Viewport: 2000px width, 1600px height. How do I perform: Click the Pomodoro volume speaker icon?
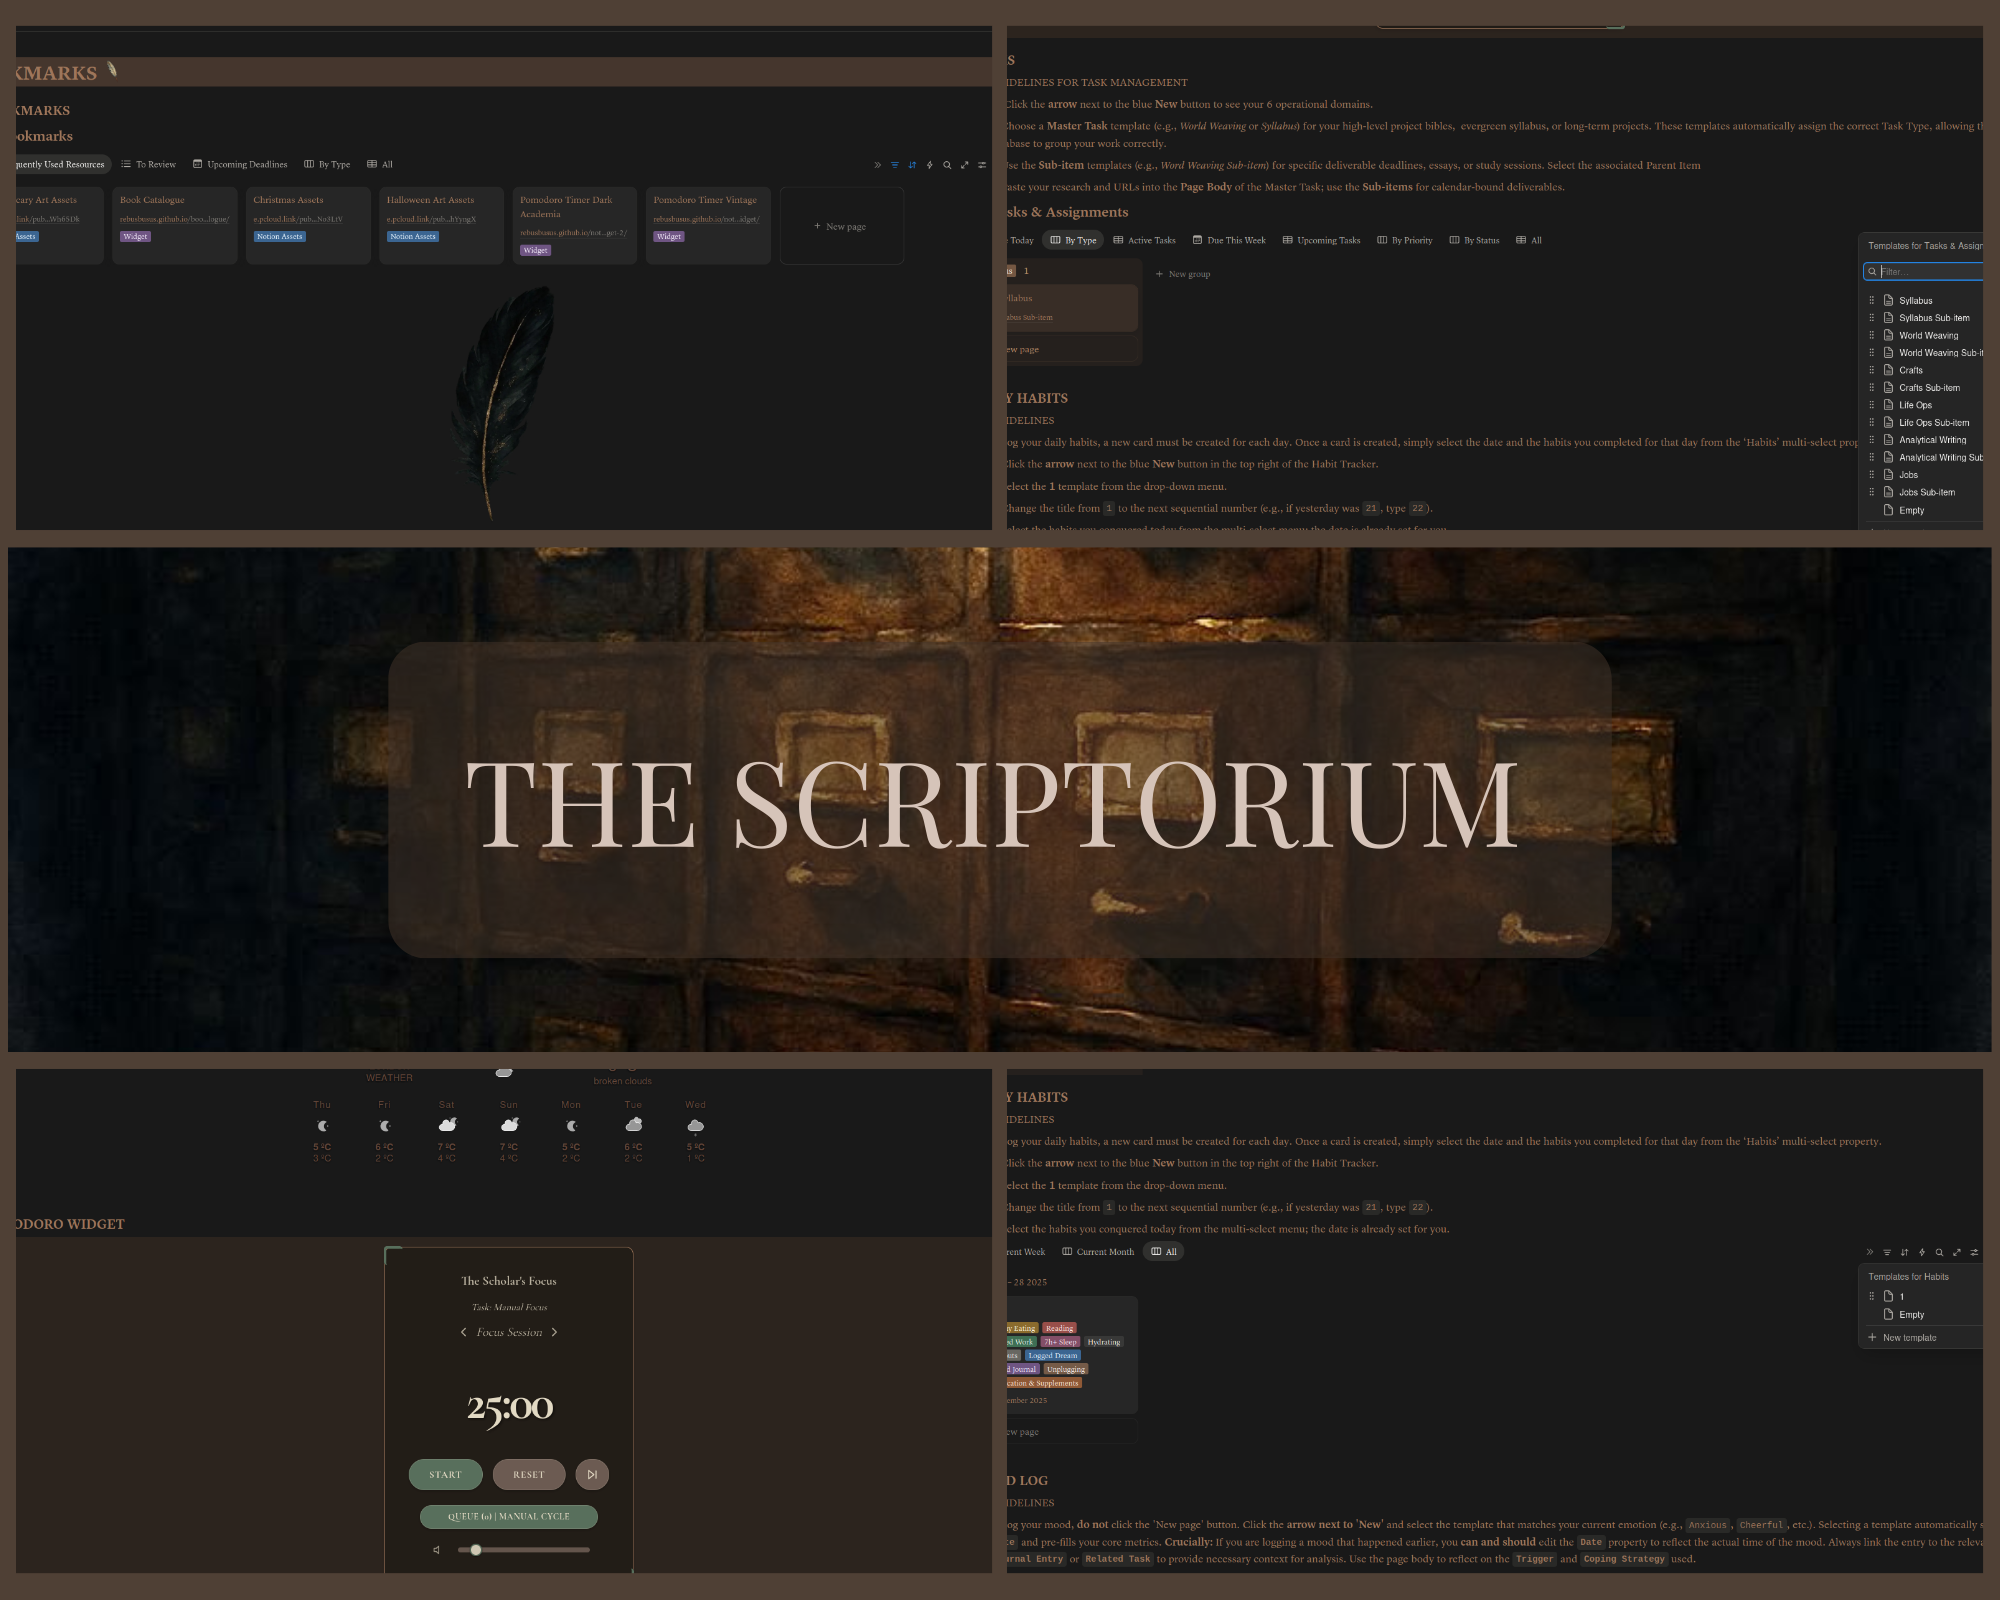[x=436, y=1550]
